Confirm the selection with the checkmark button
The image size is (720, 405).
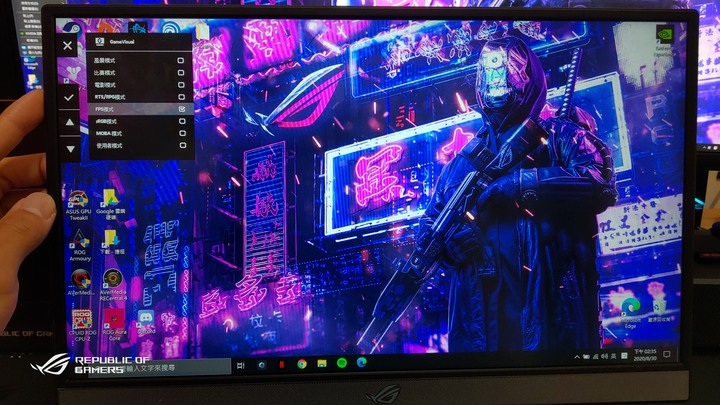pyautogui.click(x=69, y=97)
